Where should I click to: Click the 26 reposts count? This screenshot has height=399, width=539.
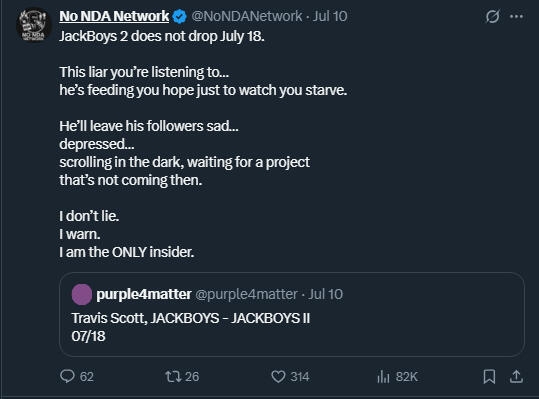[192, 377]
